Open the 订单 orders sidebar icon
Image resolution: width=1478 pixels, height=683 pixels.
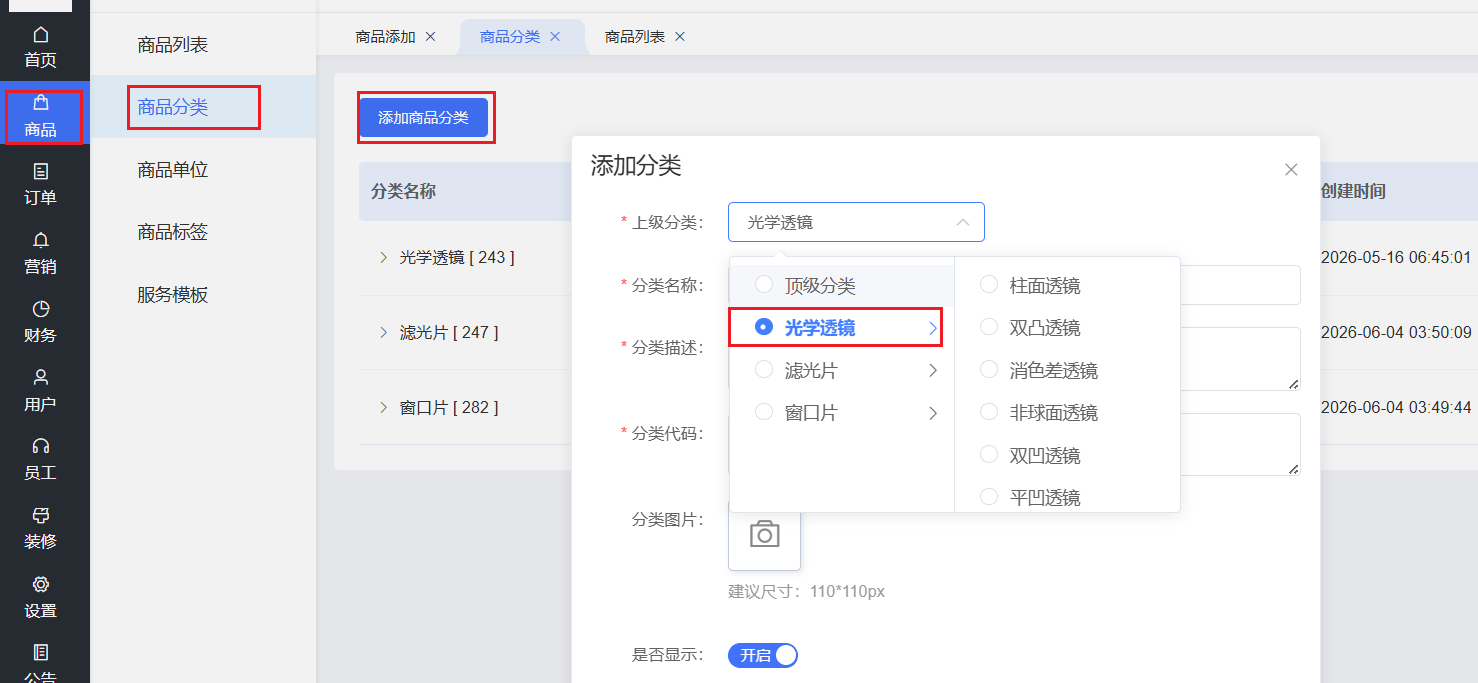pos(41,172)
